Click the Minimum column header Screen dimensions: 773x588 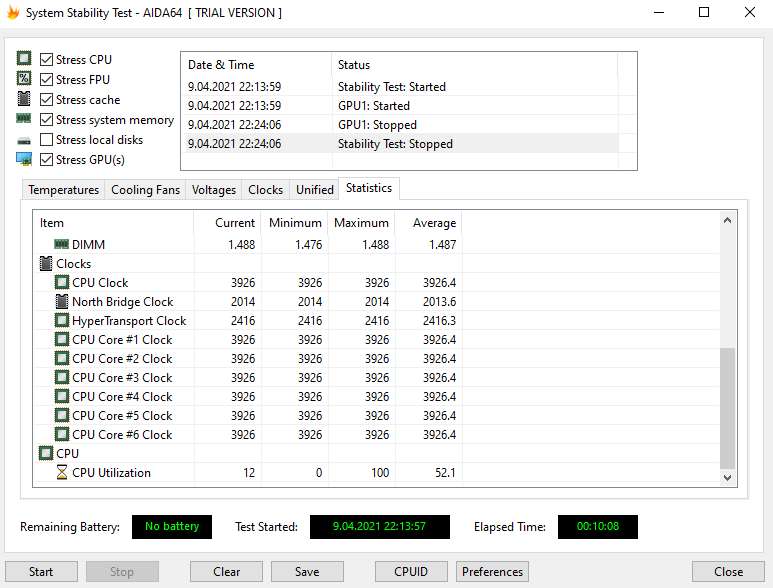294,223
